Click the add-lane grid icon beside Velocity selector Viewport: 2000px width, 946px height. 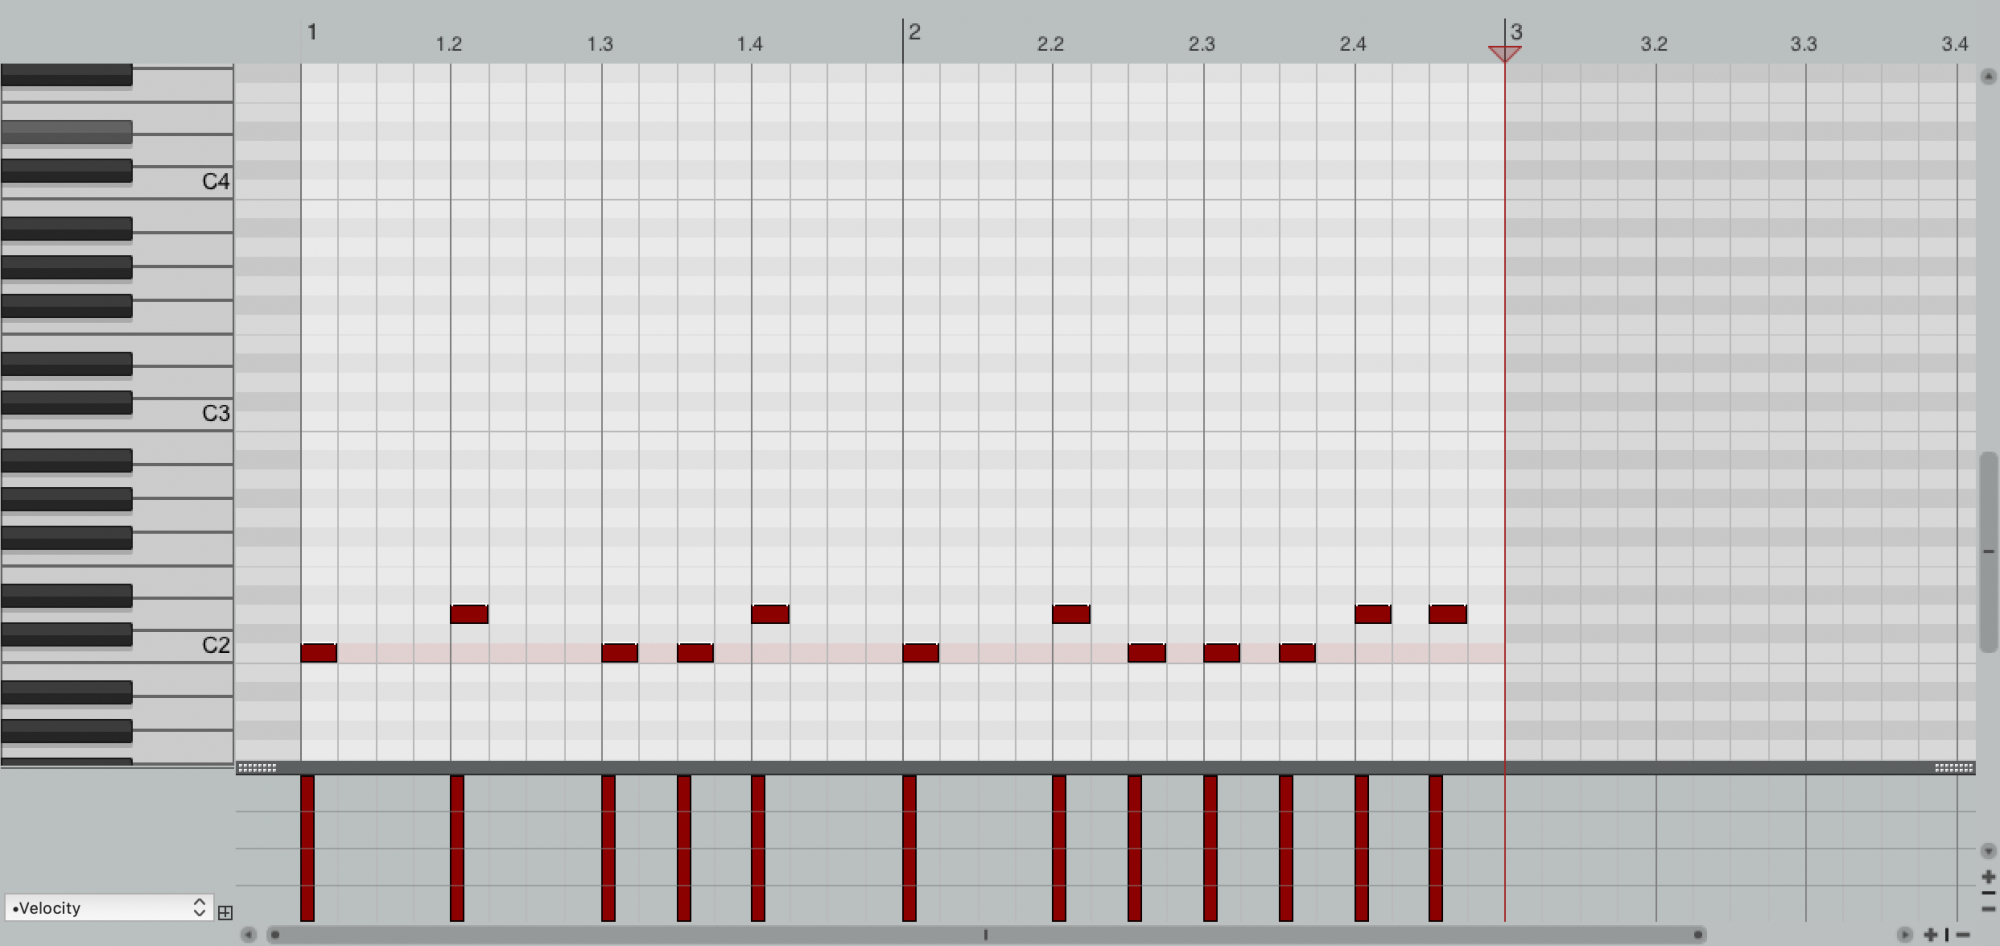pos(226,911)
